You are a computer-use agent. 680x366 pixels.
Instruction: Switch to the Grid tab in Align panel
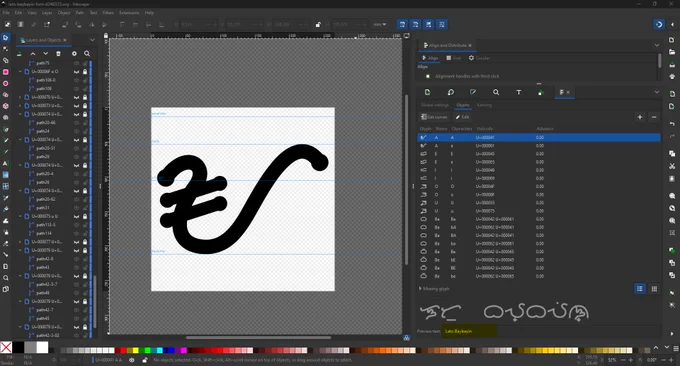click(453, 58)
